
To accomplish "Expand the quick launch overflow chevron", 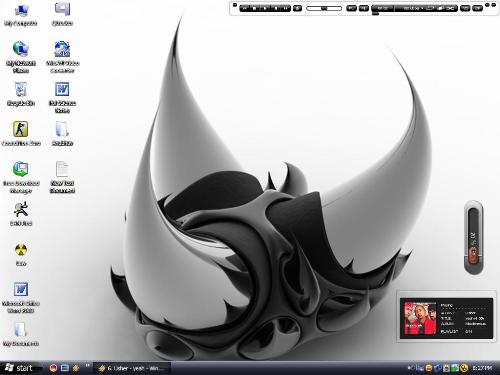I will [87, 365].
